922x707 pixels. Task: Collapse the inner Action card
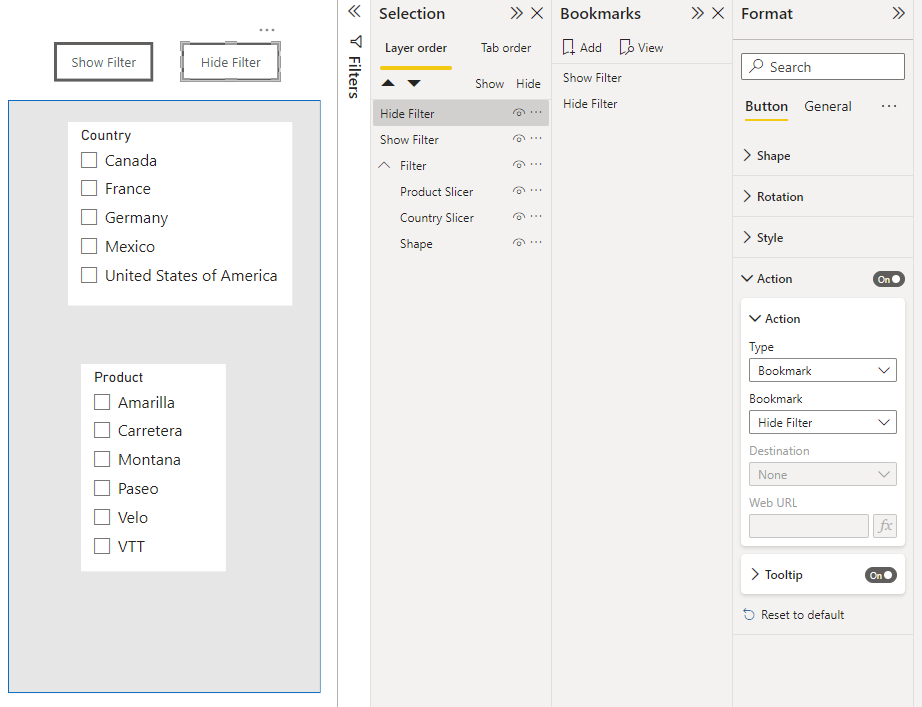(755, 318)
